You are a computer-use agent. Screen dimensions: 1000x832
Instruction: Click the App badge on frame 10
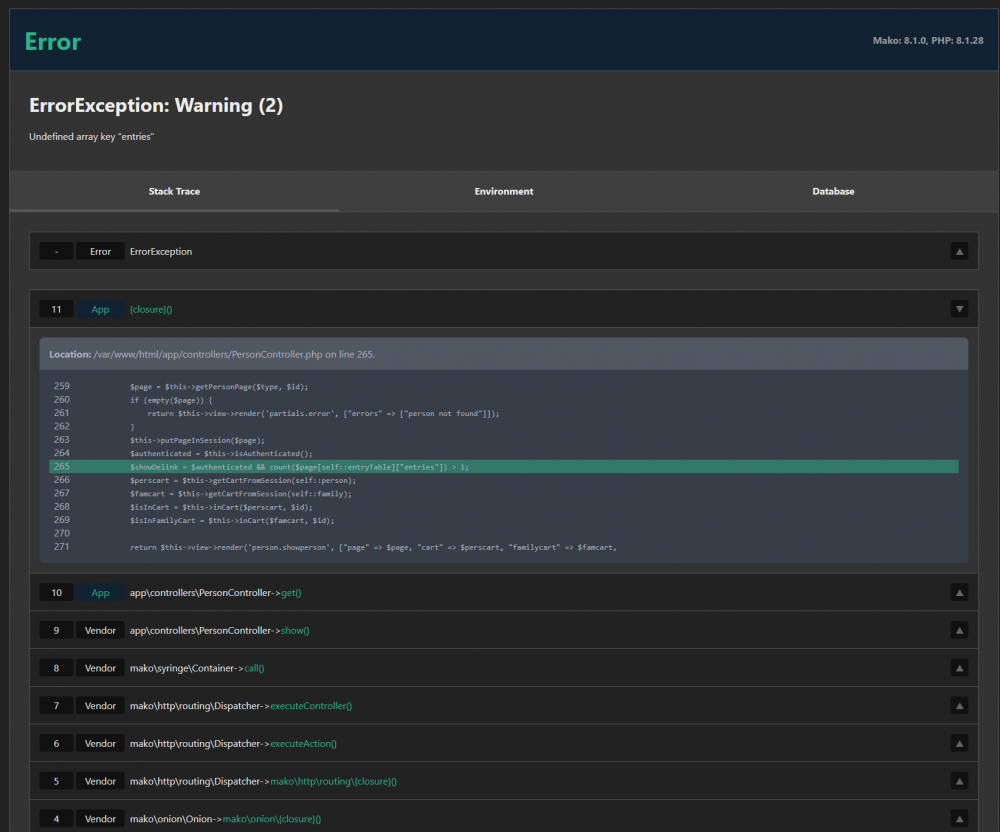click(100, 593)
